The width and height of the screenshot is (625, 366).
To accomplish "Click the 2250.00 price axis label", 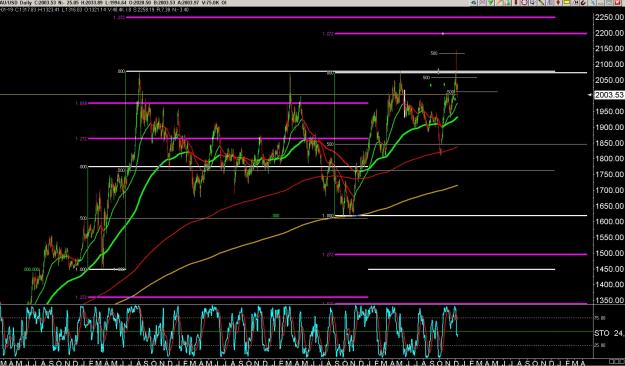I will (x=609, y=17).
